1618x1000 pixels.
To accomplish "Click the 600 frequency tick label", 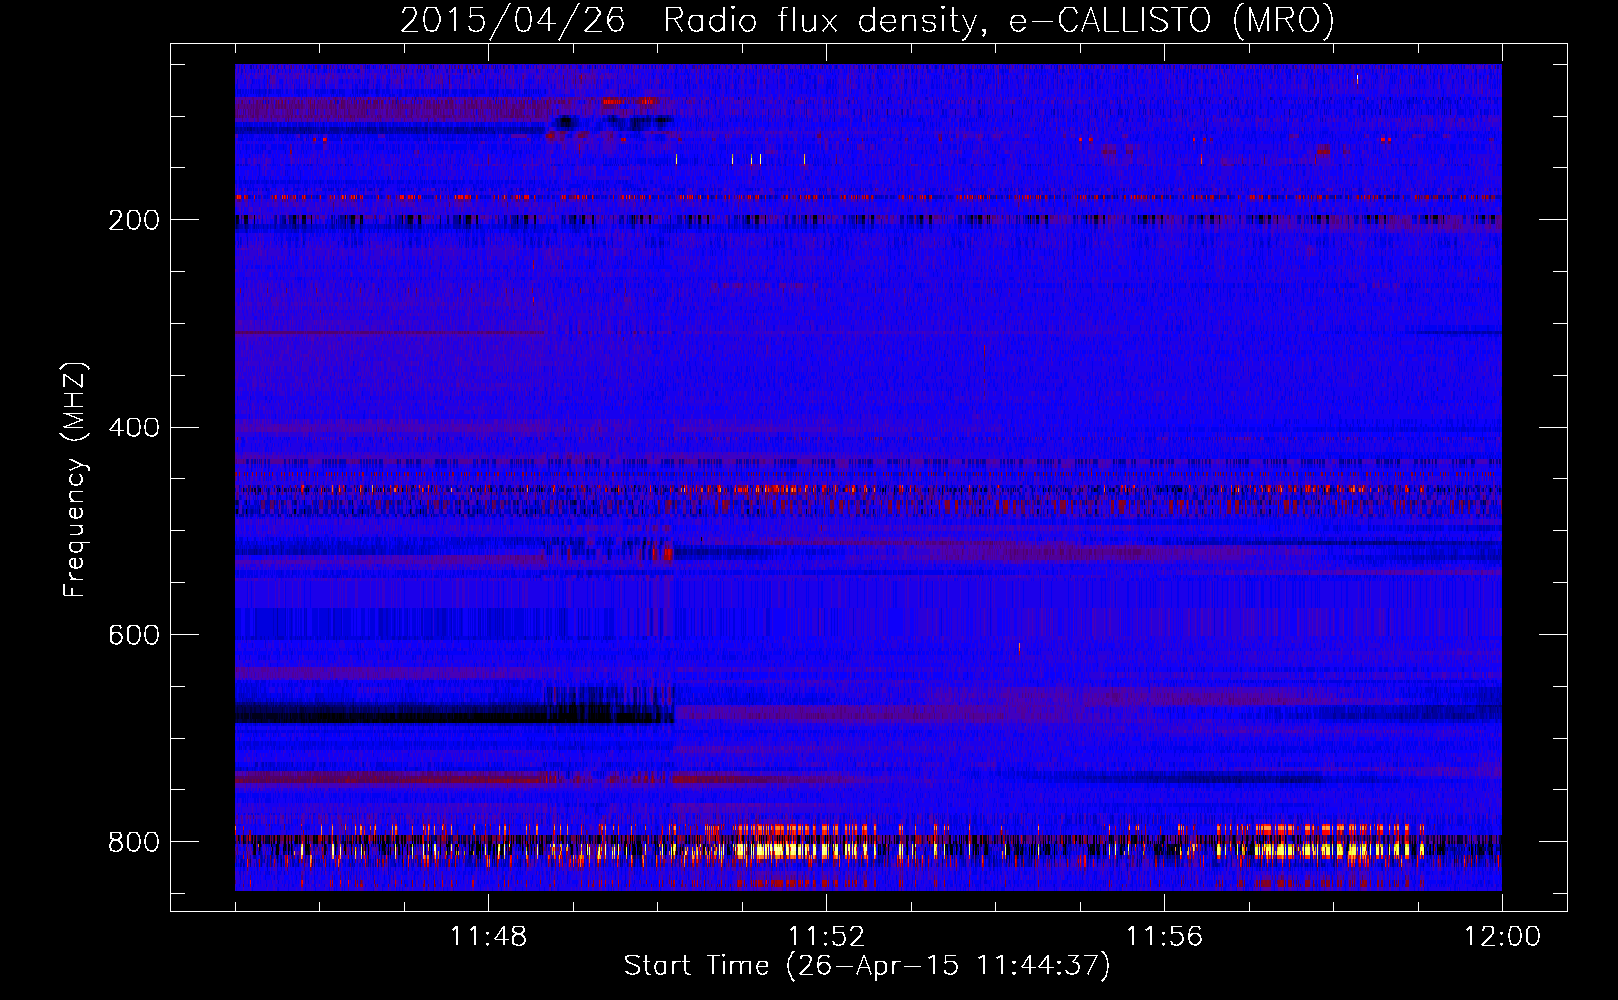I will pos(133,635).
